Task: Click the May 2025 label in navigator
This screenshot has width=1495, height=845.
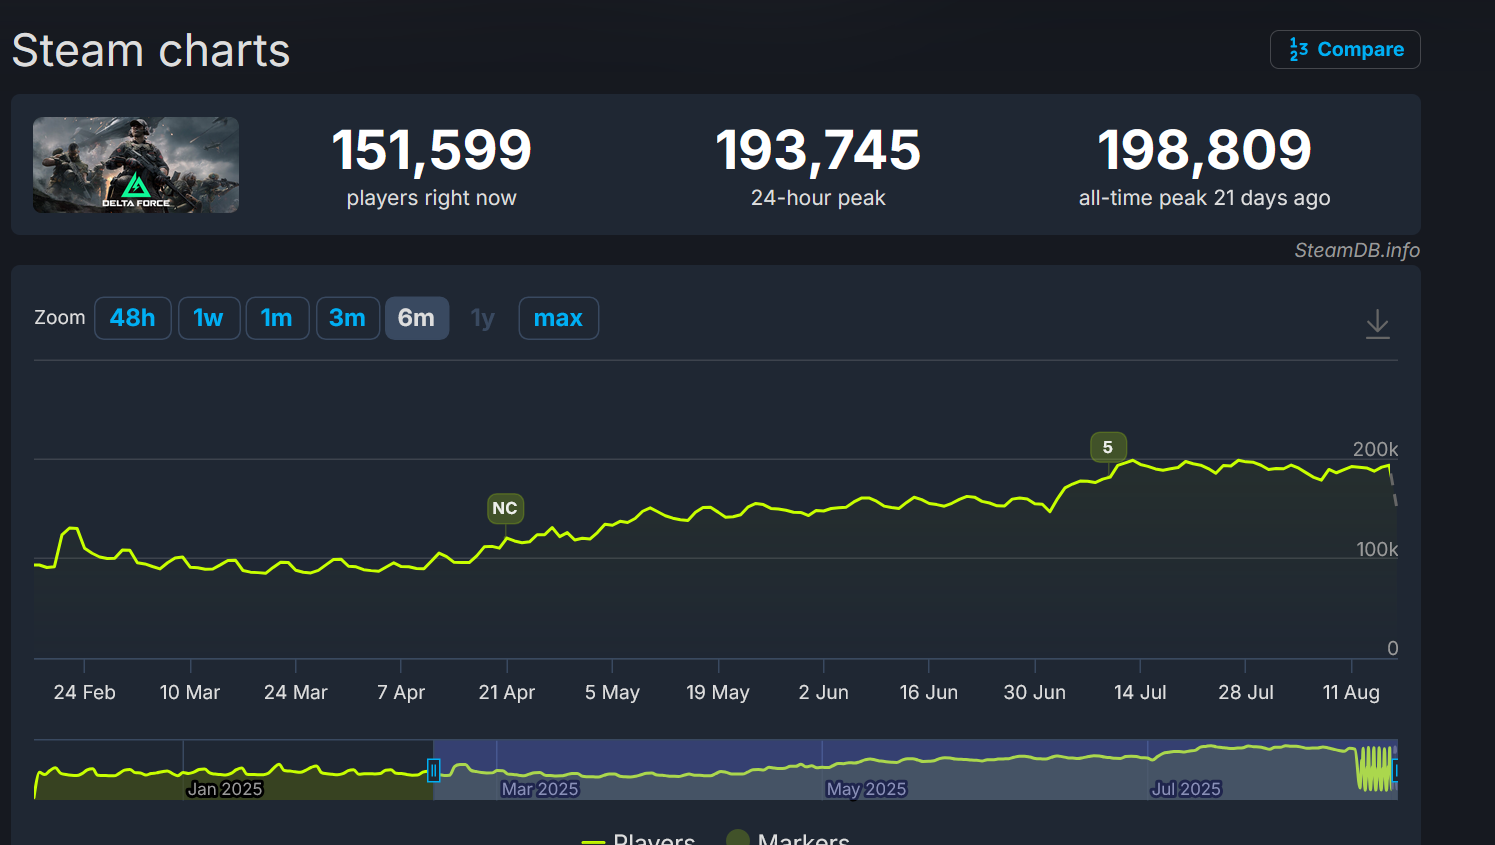Action: 866,789
